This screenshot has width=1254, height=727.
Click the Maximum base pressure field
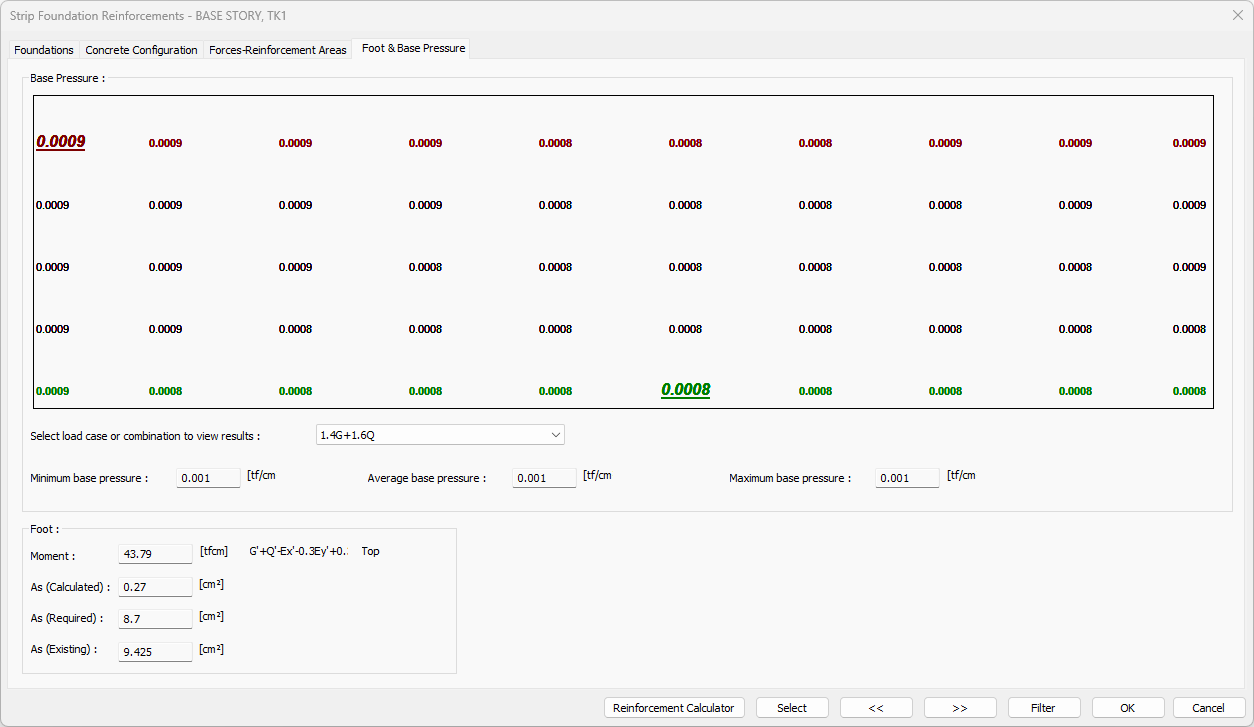pos(907,478)
